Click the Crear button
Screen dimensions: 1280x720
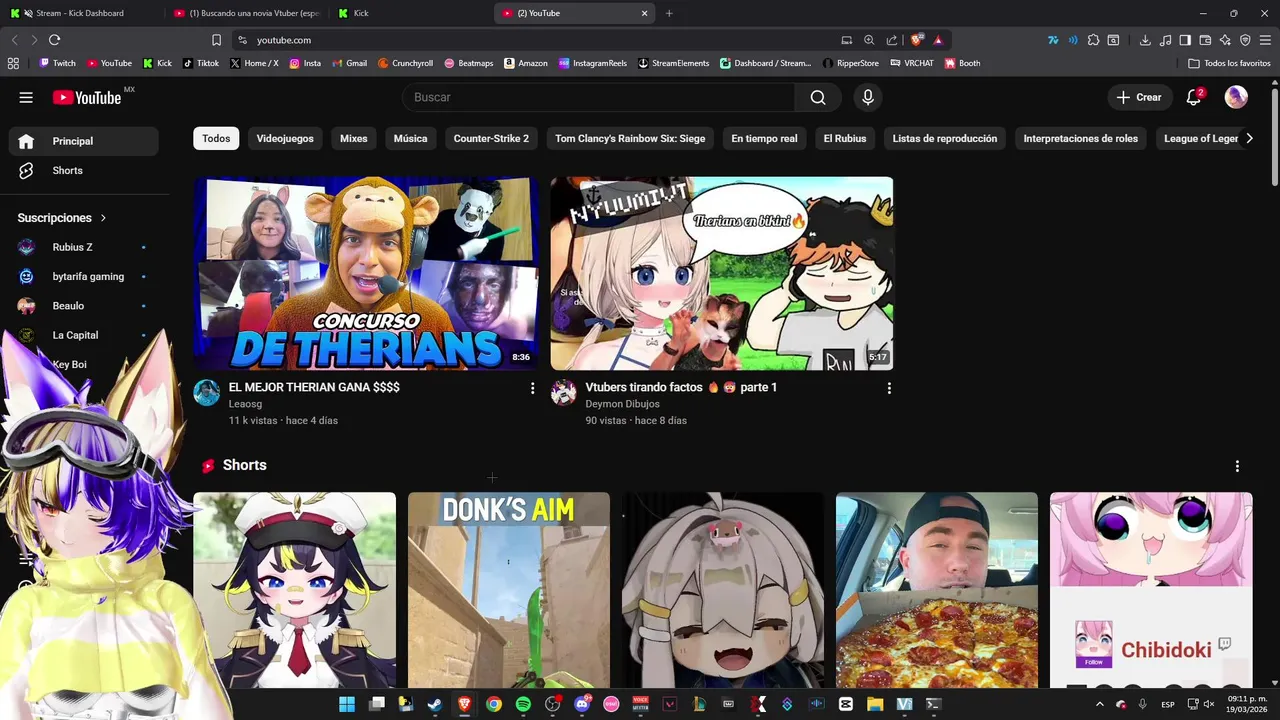click(1139, 97)
